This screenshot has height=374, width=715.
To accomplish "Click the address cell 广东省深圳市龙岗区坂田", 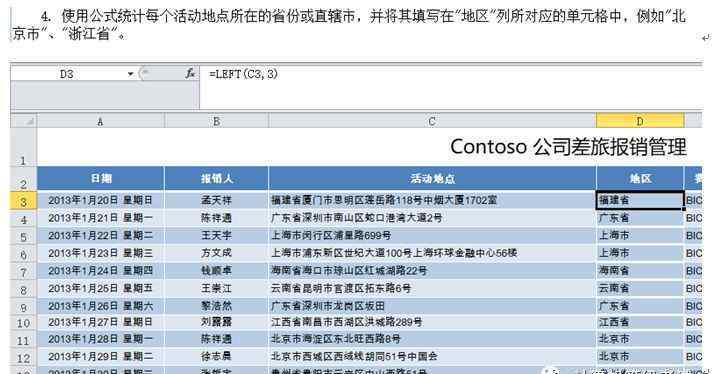I will [x=432, y=306].
